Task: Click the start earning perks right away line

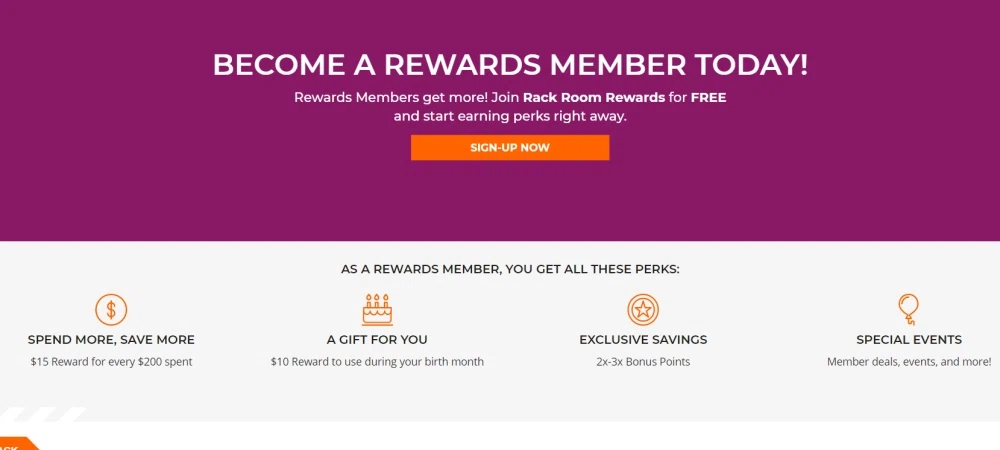Action: 510,116
